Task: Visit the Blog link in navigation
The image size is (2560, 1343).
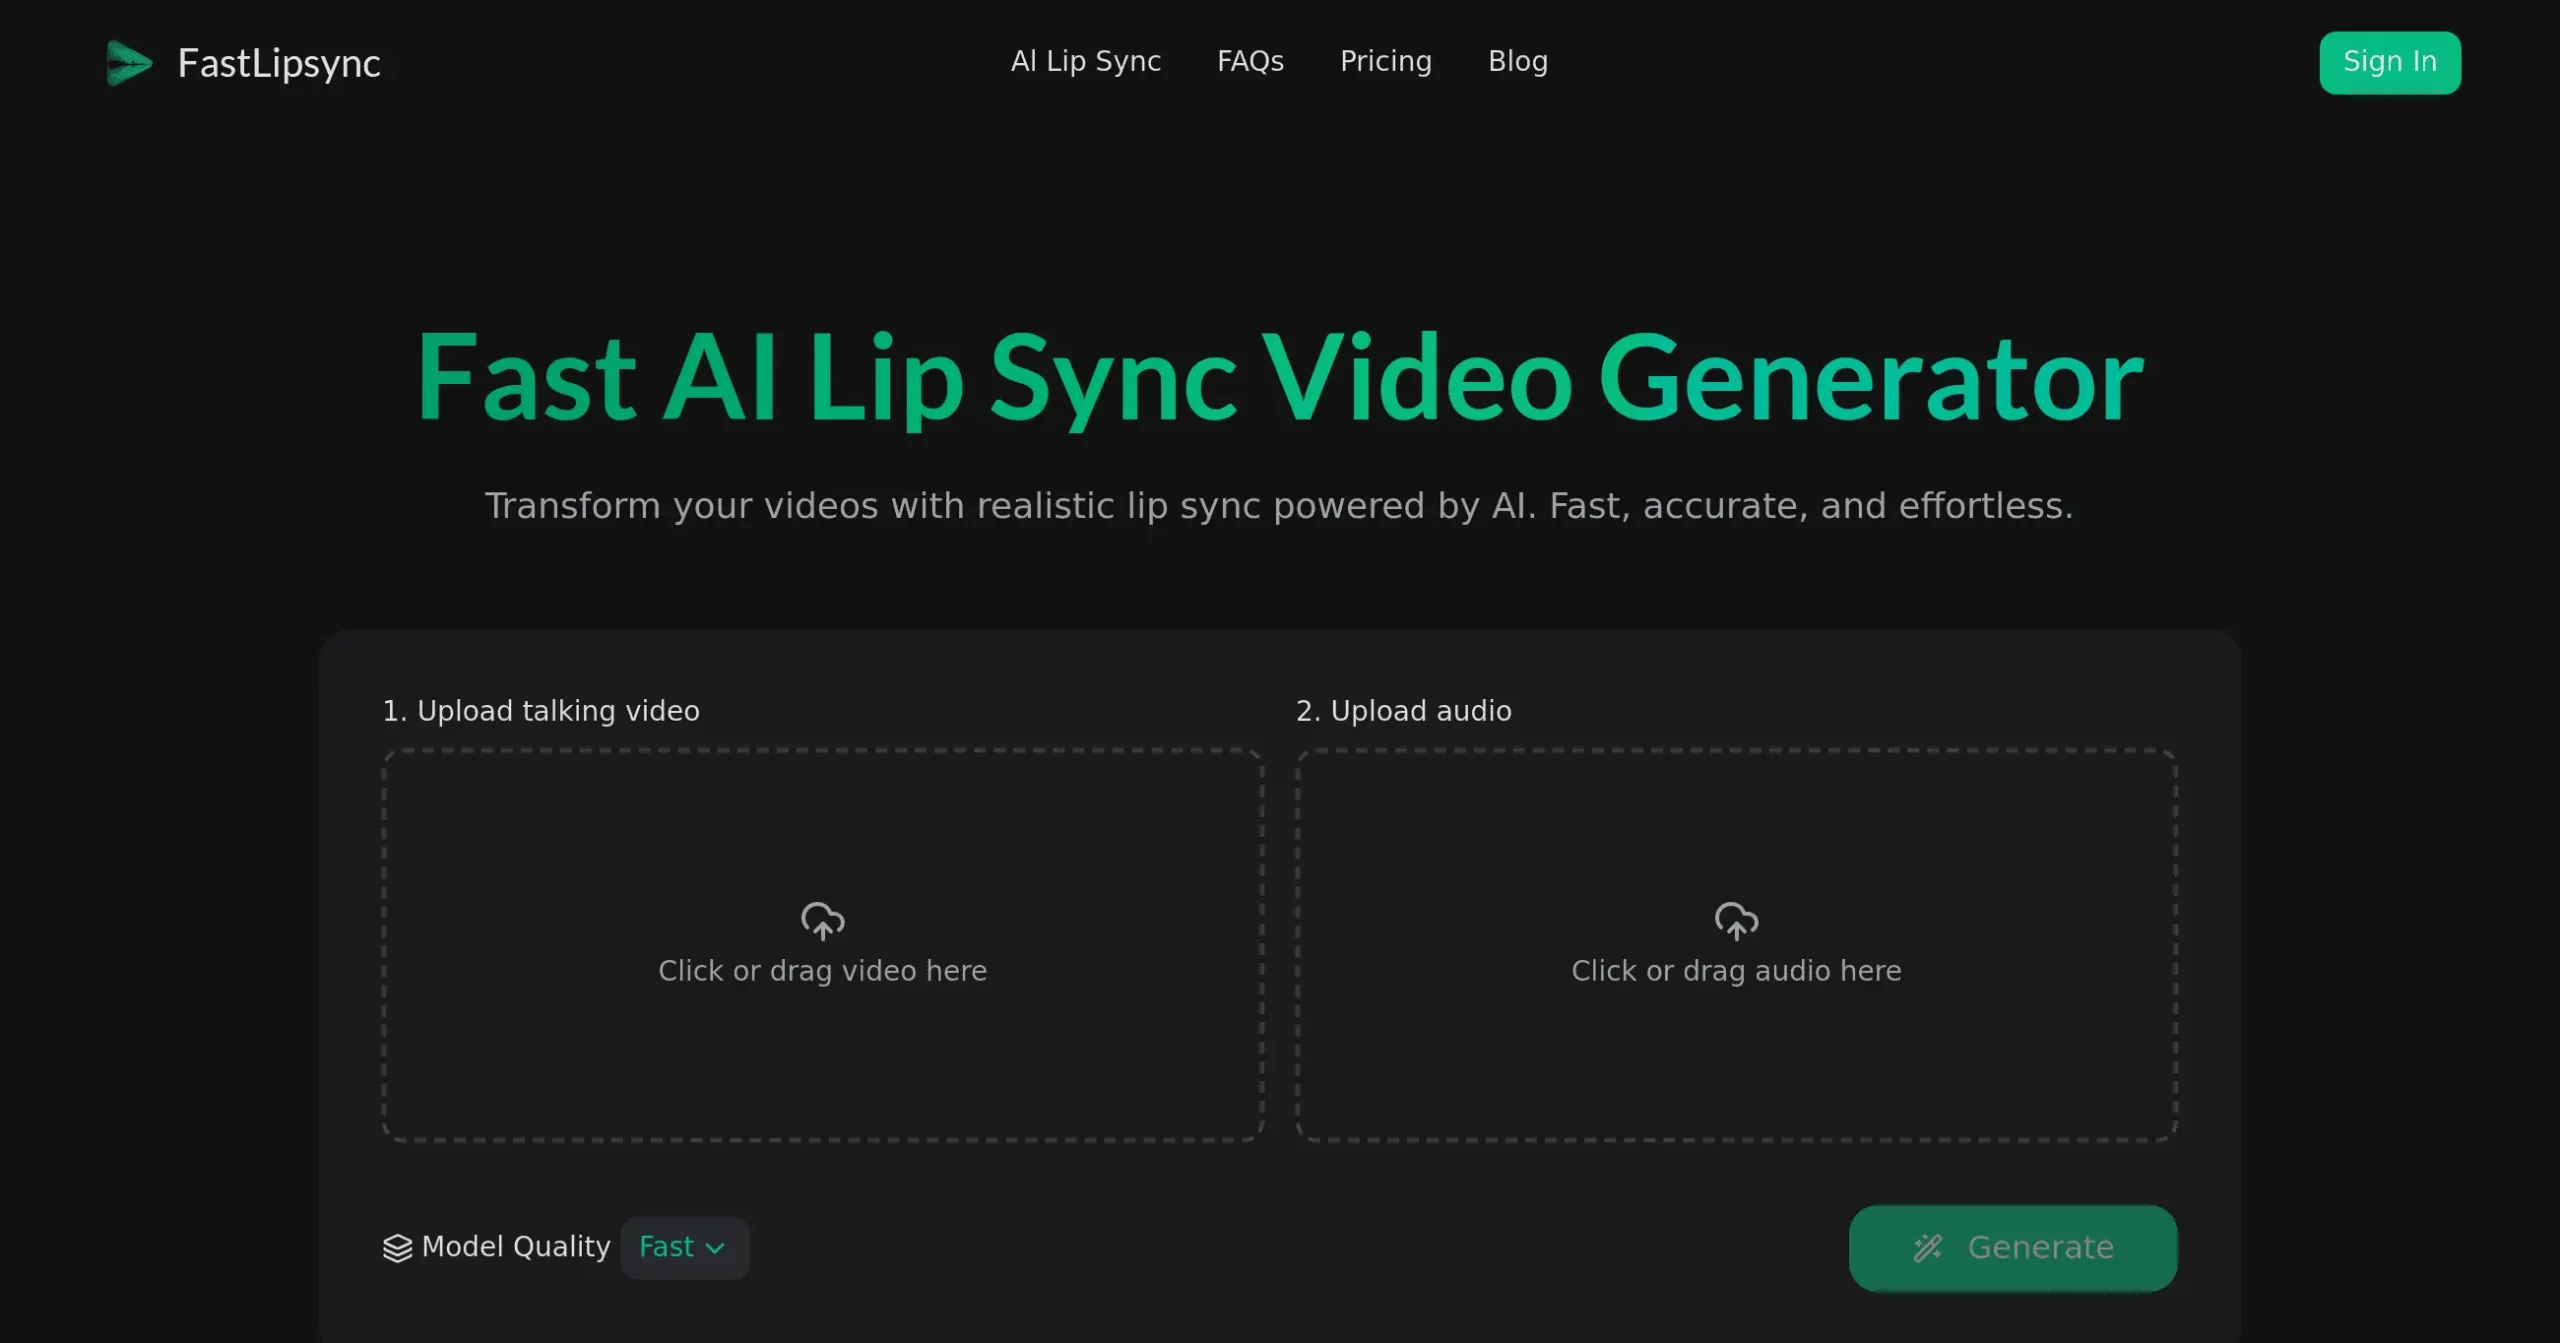Action: point(1517,62)
